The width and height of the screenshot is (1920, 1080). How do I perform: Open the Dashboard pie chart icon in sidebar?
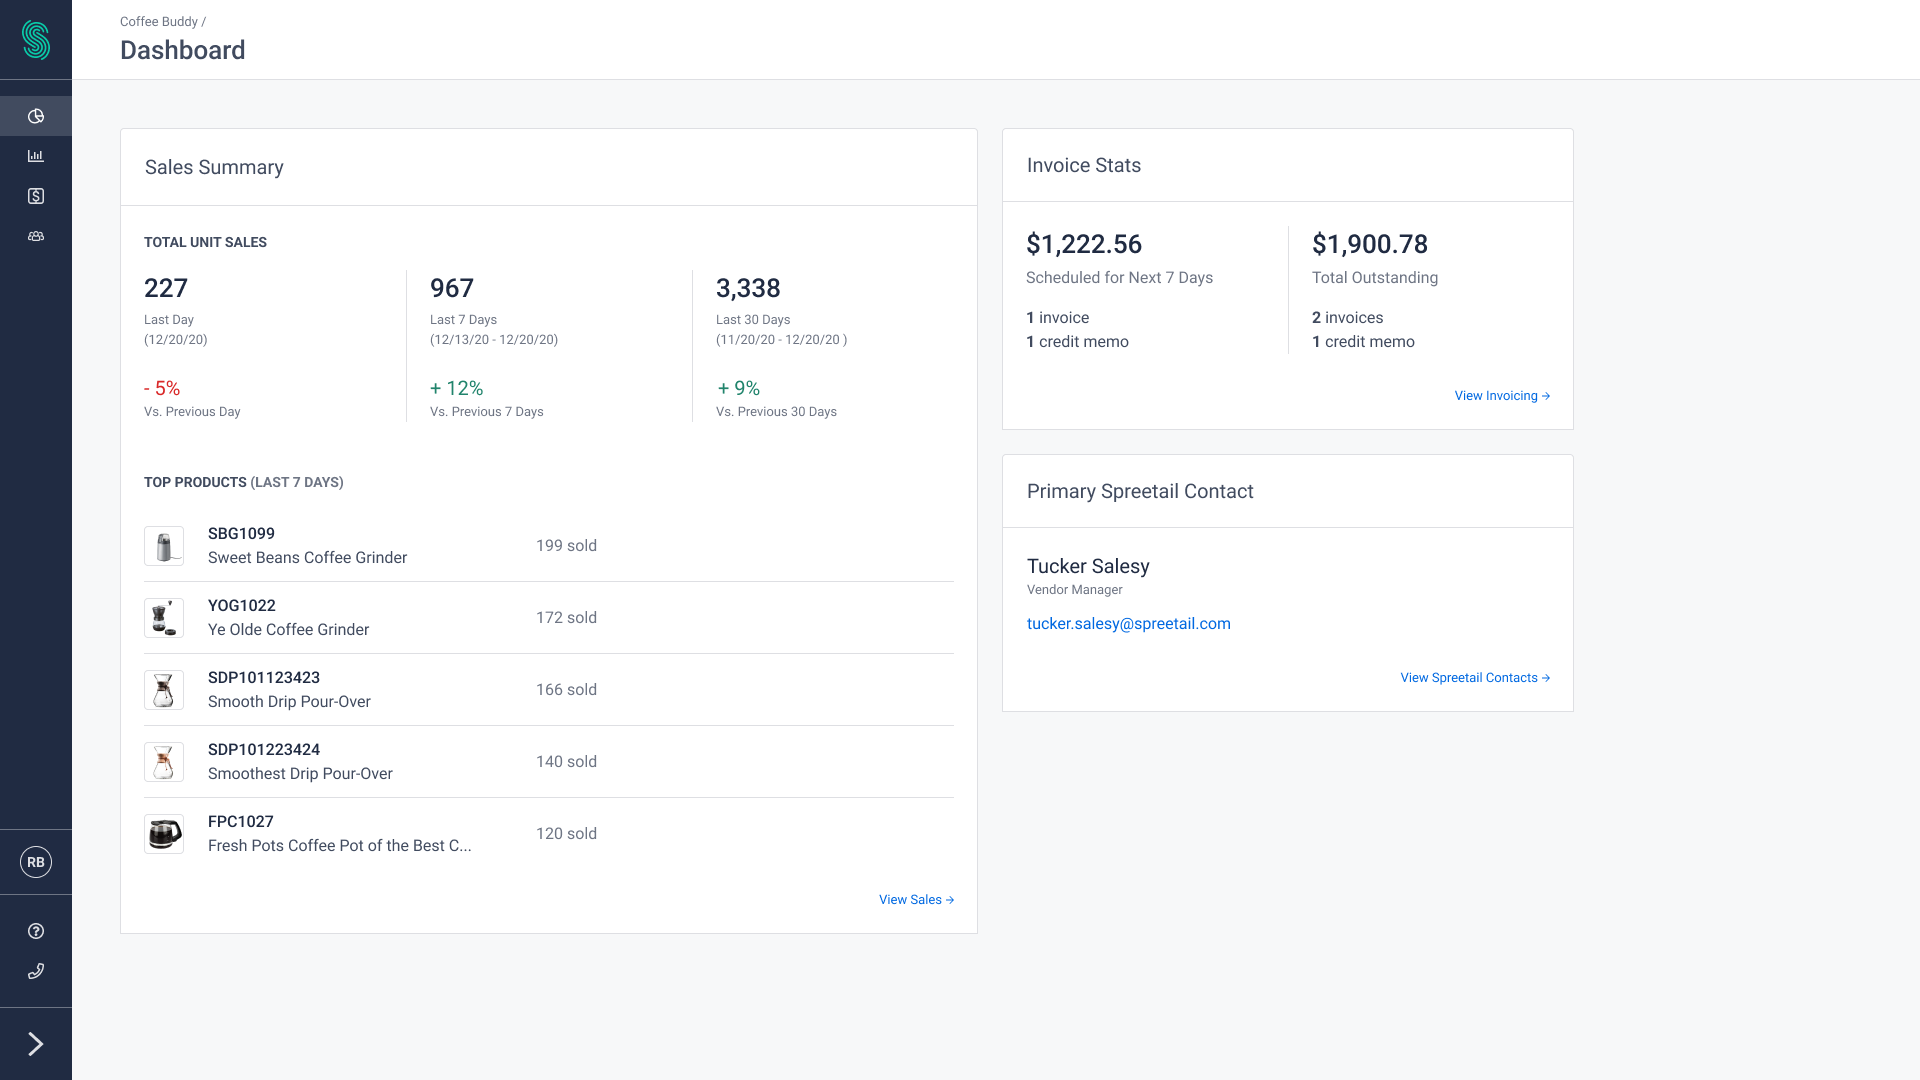click(36, 115)
